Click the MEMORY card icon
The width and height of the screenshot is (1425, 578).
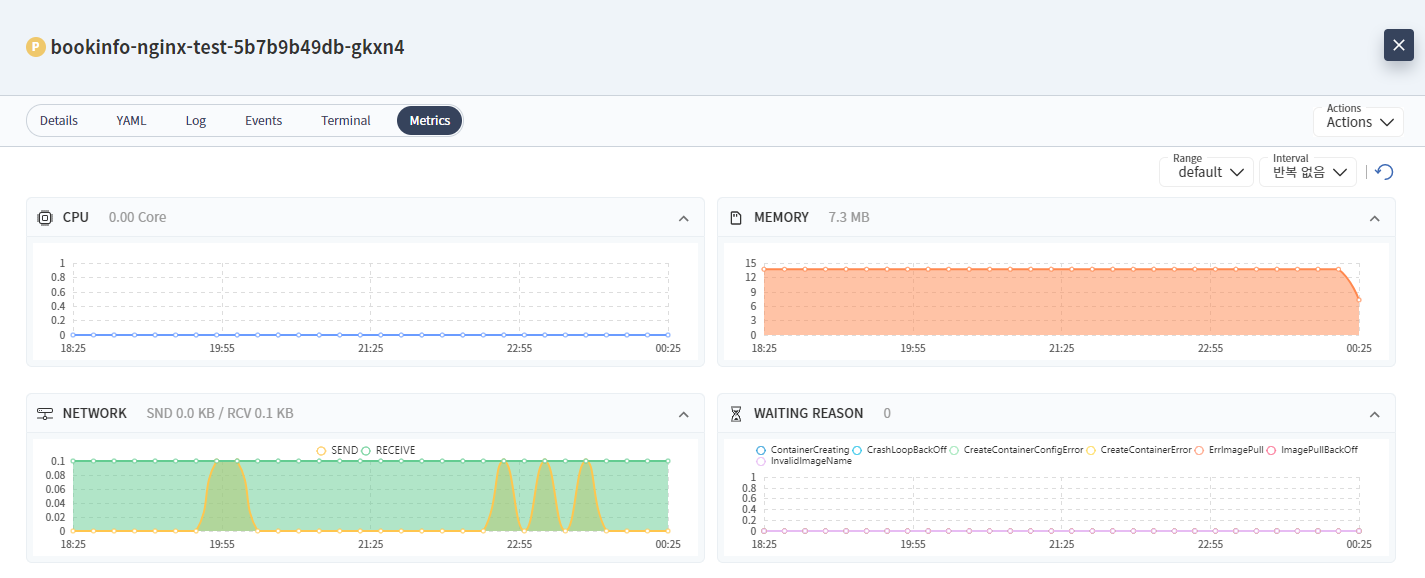(736, 217)
